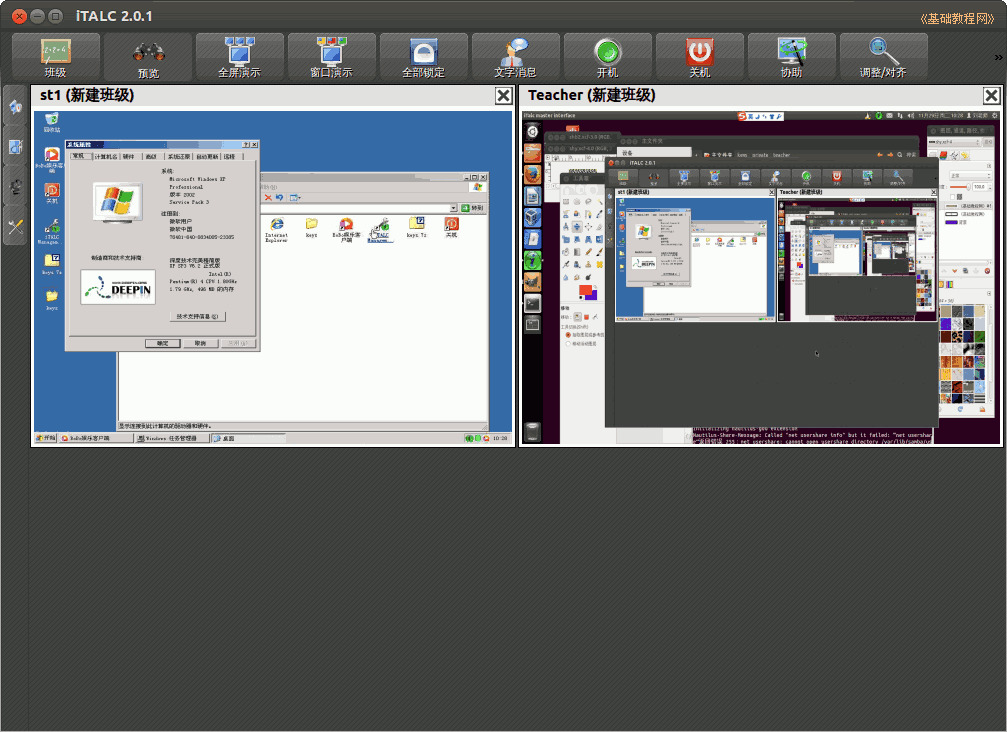Click the keys folder in st1 Explorer window

click(311, 227)
